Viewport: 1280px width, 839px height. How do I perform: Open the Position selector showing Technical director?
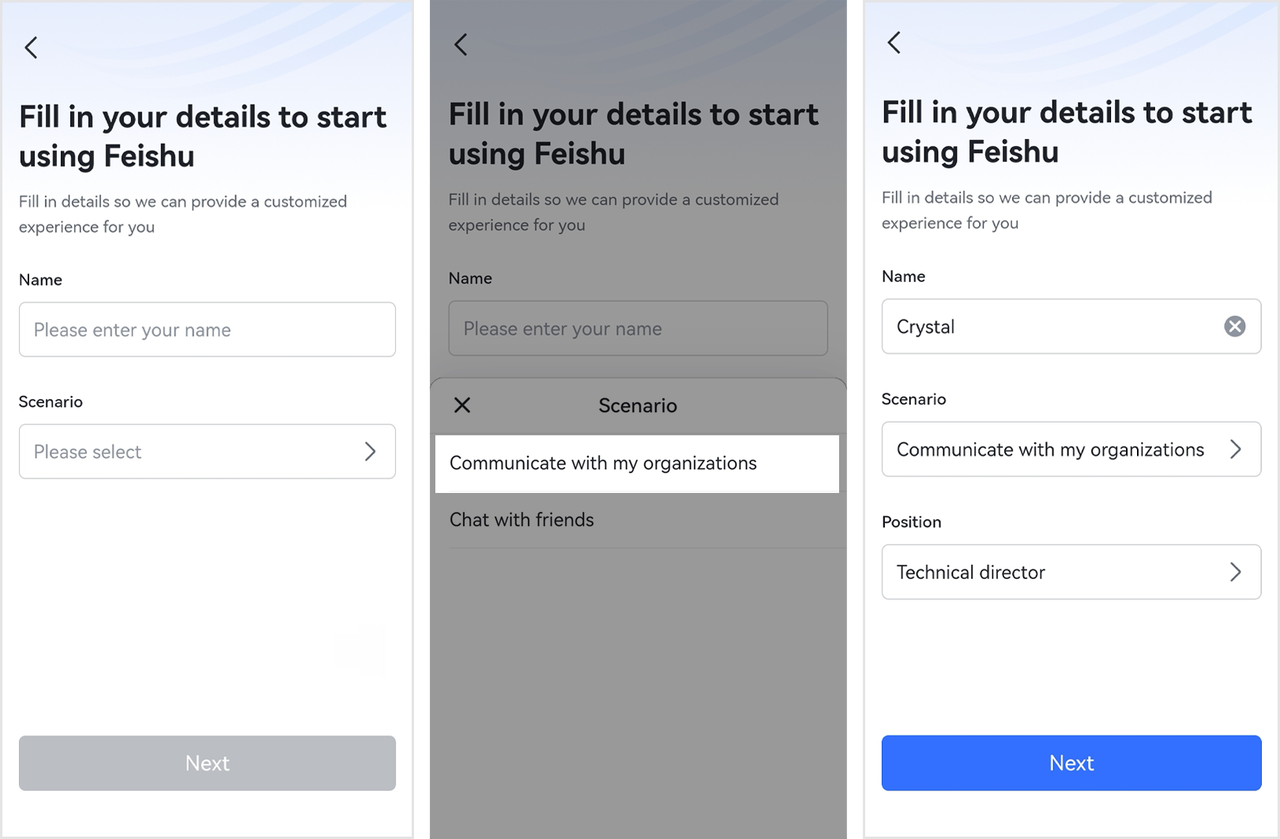click(x=1071, y=572)
